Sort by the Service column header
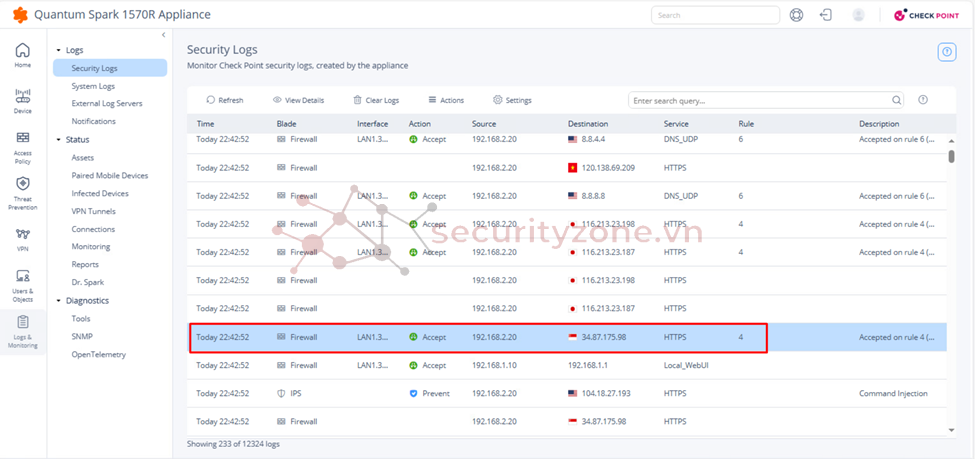The image size is (975, 459). (676, 124)
